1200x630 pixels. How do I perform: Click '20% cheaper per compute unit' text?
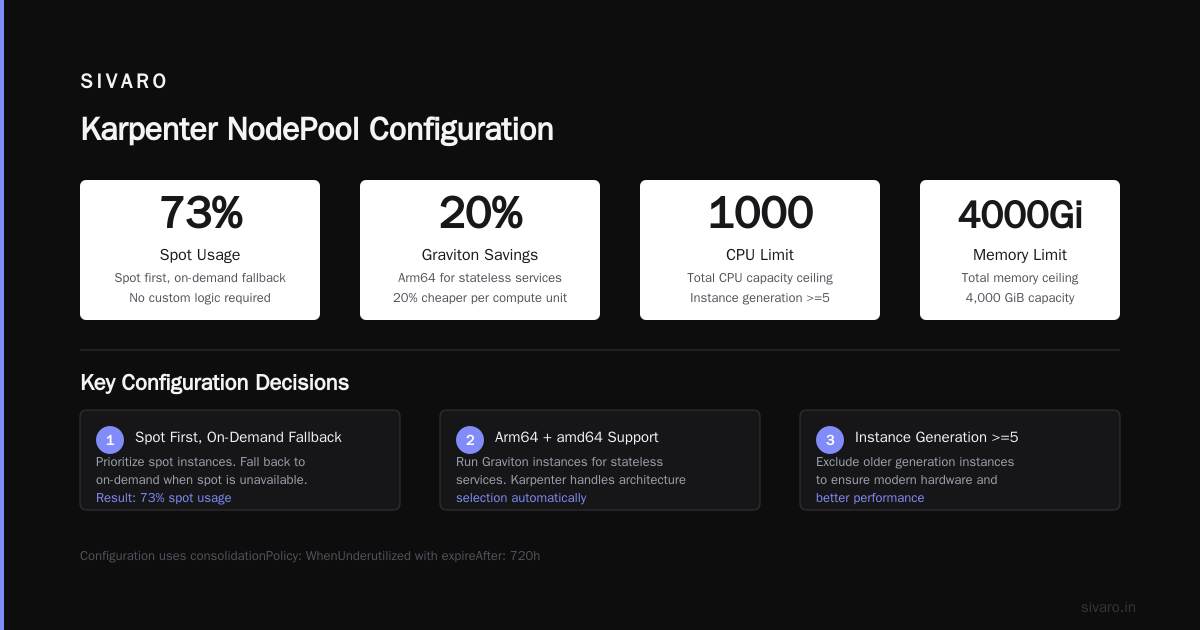(x=480, y=298)
